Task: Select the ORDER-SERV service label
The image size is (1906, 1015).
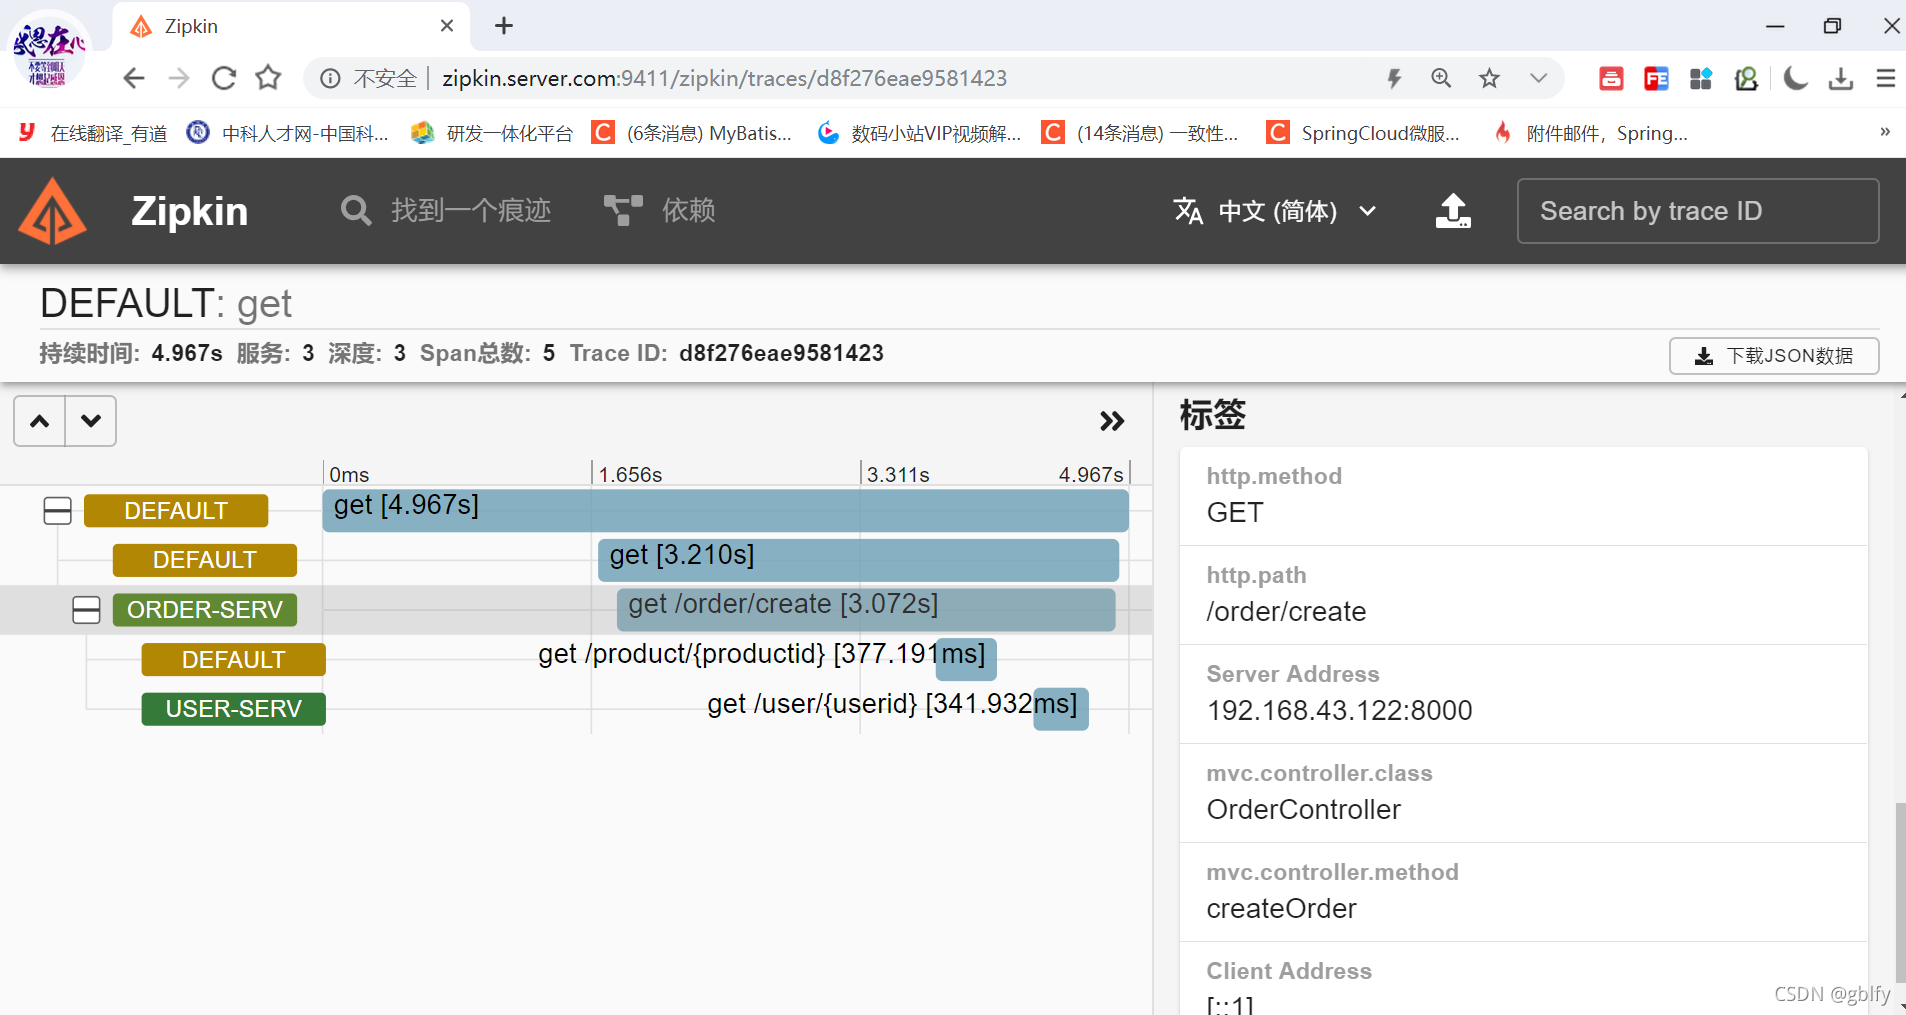Action: pos(205,610)
